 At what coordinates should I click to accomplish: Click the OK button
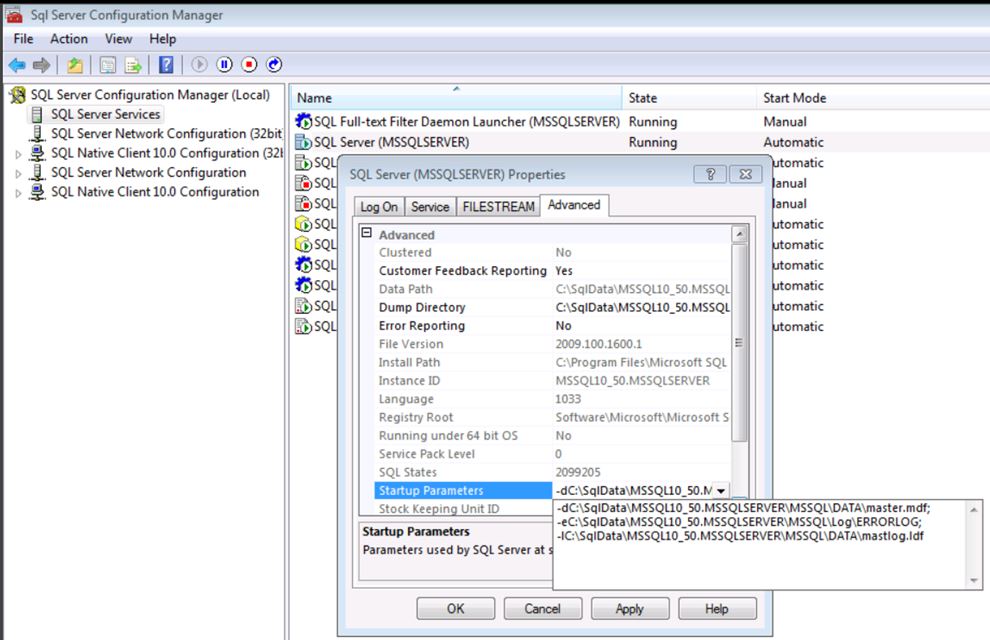pyautogui.click(x=455, y=609)
